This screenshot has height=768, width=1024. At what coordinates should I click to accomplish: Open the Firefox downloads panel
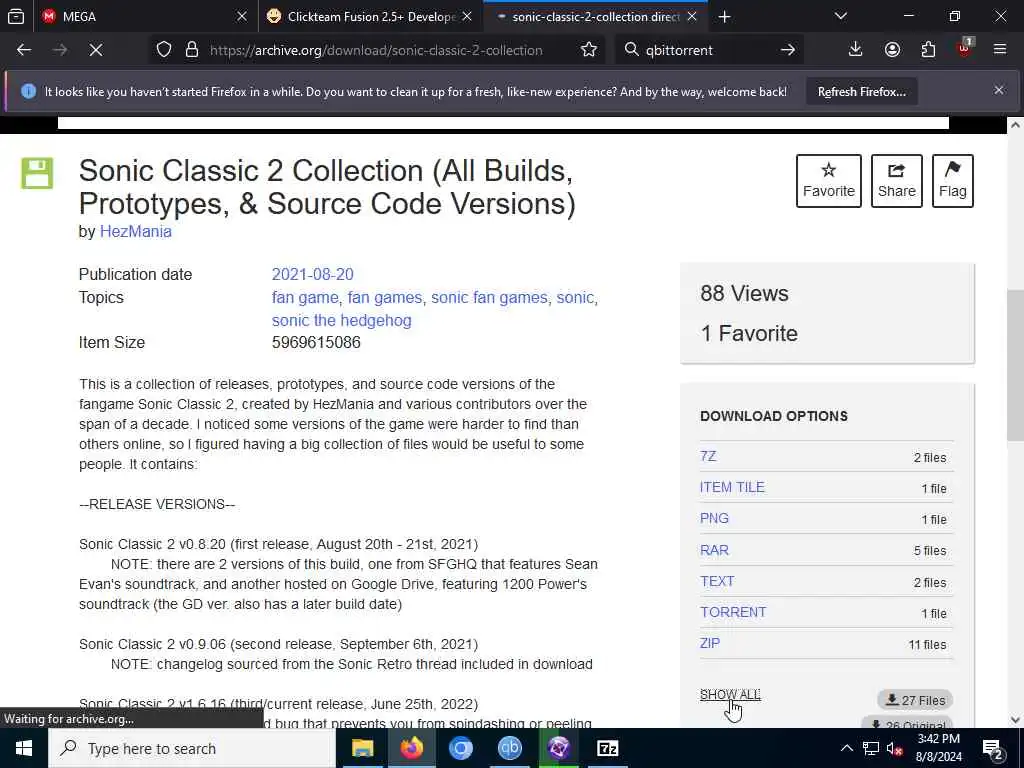pyautogui.click(x=856, y=50)
